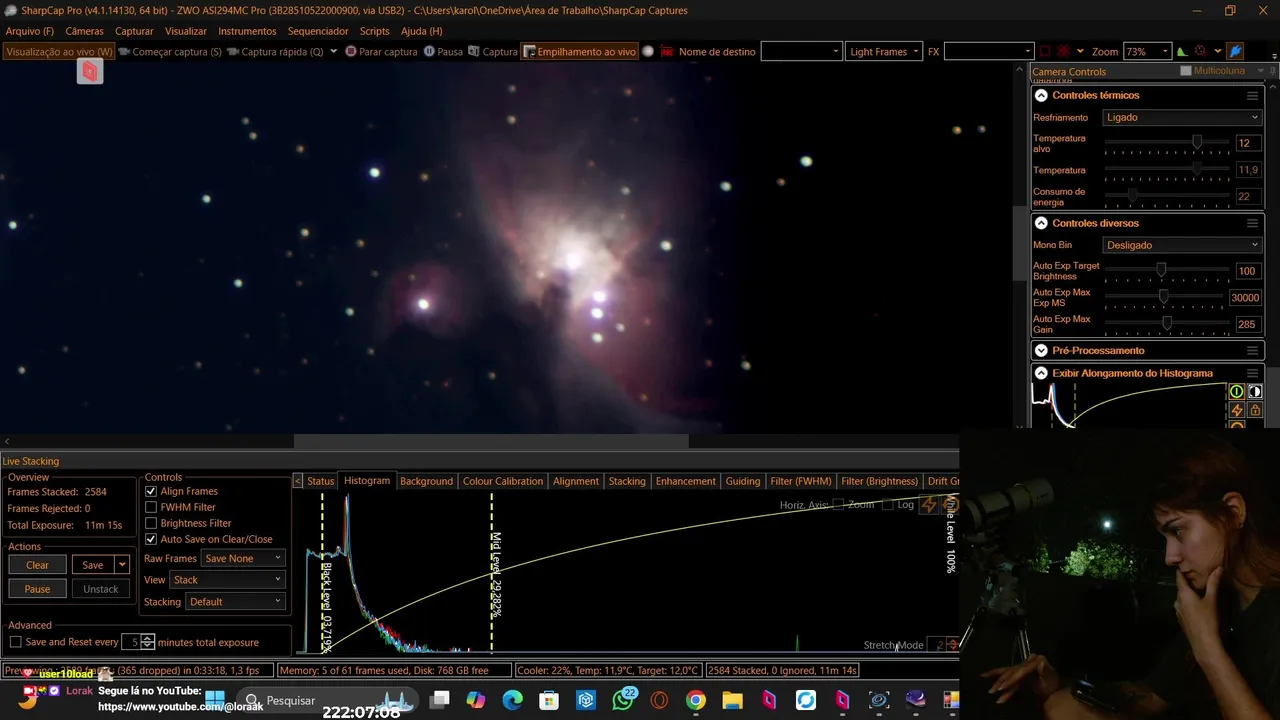Switch to the Guiding tab

click(x=743, y=481)
